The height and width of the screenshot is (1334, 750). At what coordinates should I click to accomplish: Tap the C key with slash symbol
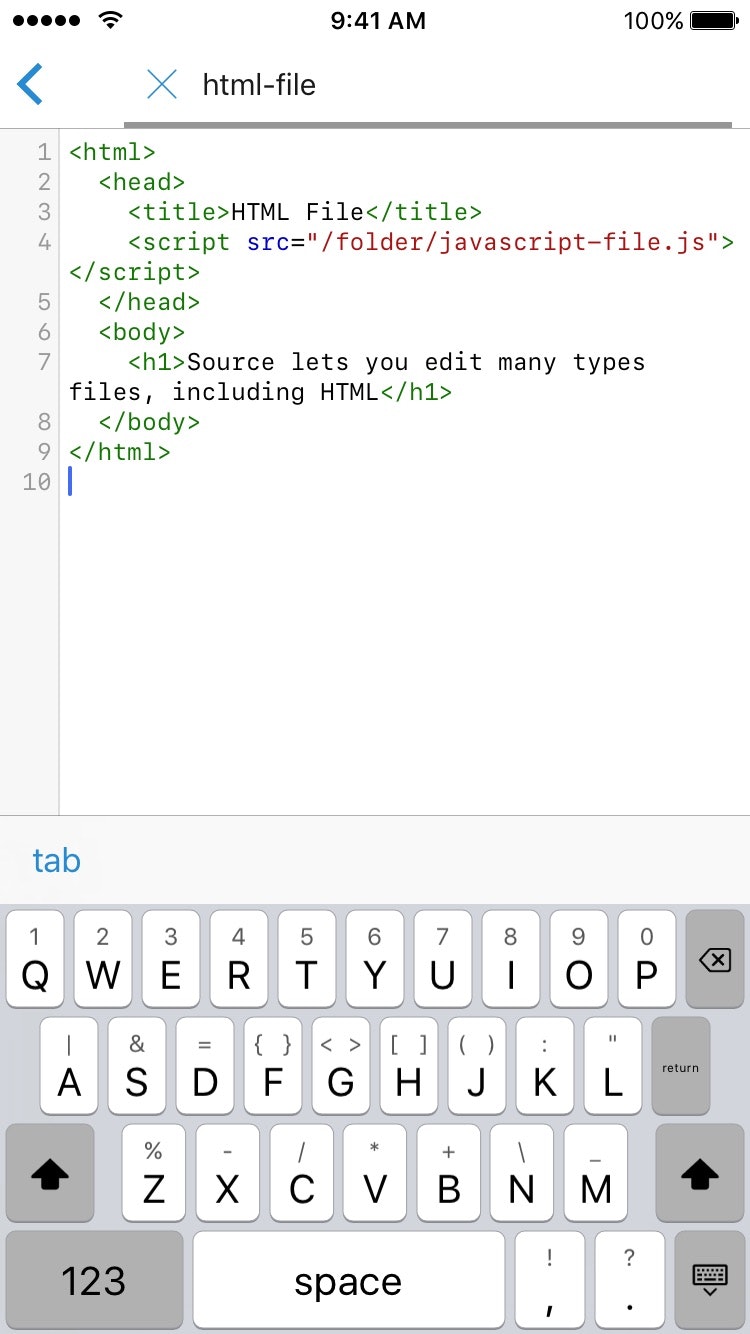302,1173
